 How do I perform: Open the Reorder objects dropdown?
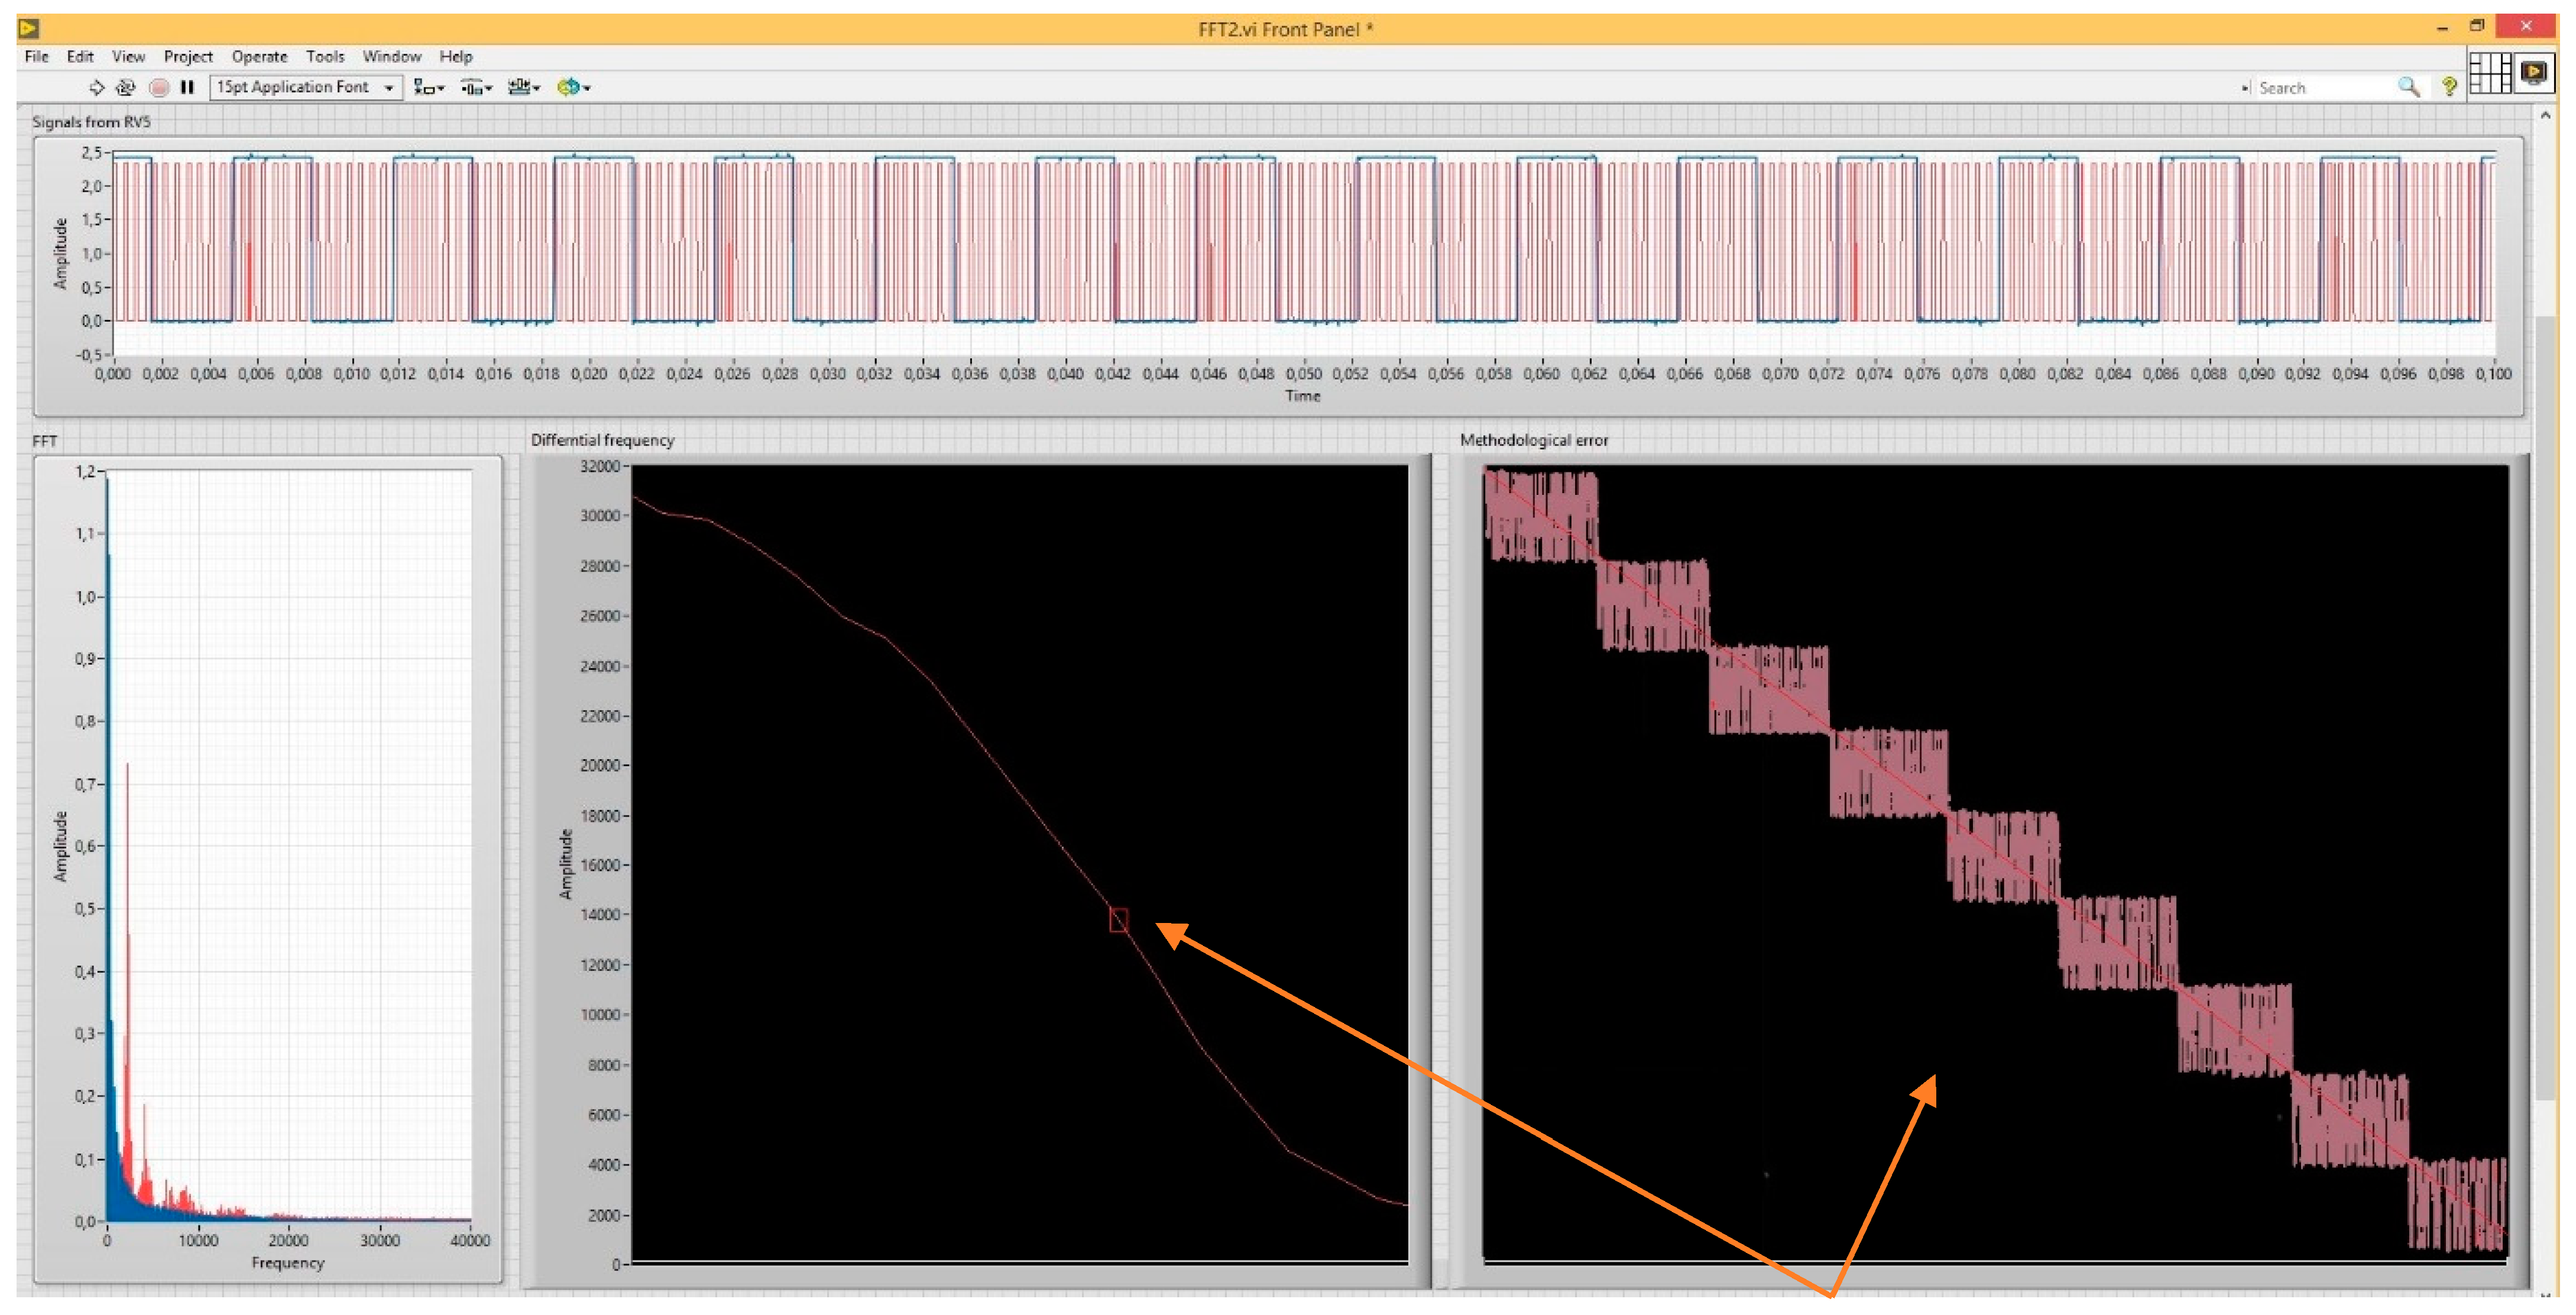573,88
